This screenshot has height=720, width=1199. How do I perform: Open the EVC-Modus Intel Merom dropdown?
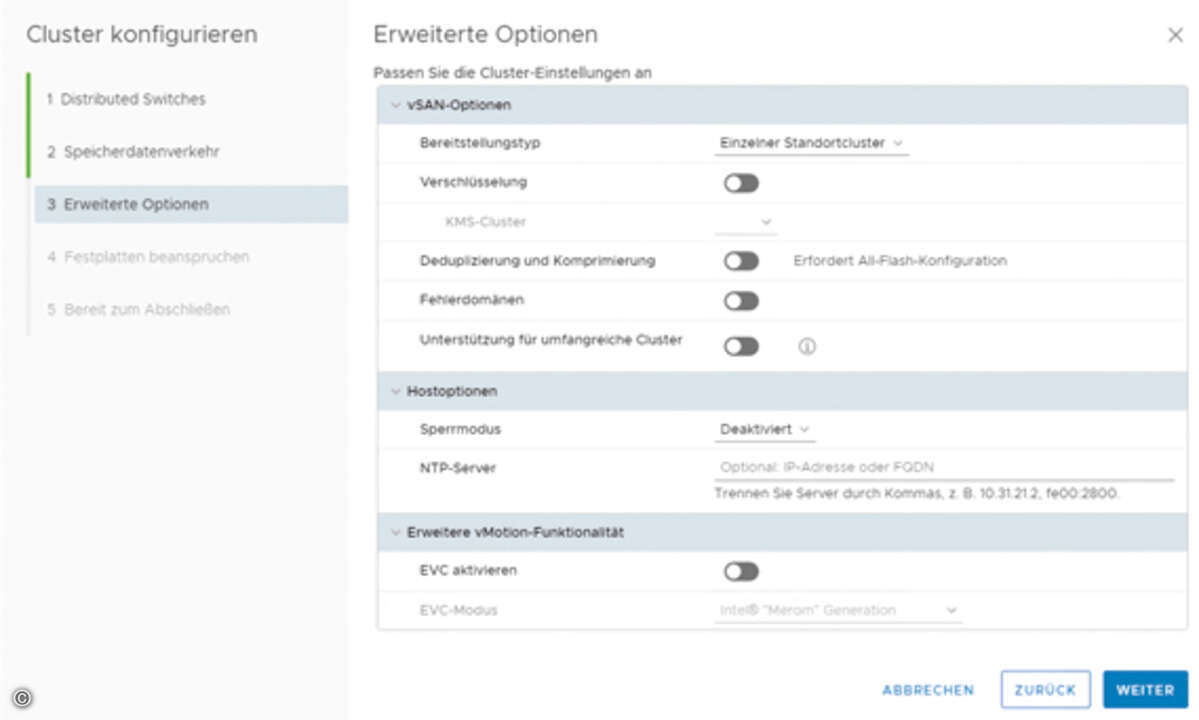pyautogui.click(x=838, y=610)
